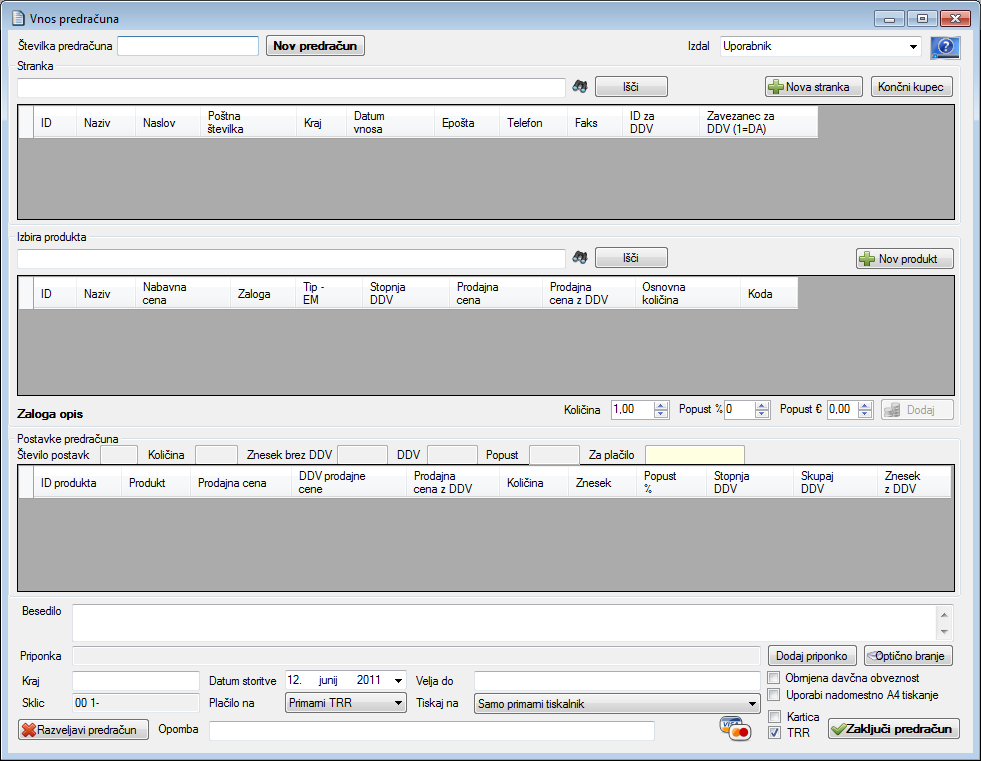
Task: Add a new customer with Nova stranka
Action: [x=813, y=86]
